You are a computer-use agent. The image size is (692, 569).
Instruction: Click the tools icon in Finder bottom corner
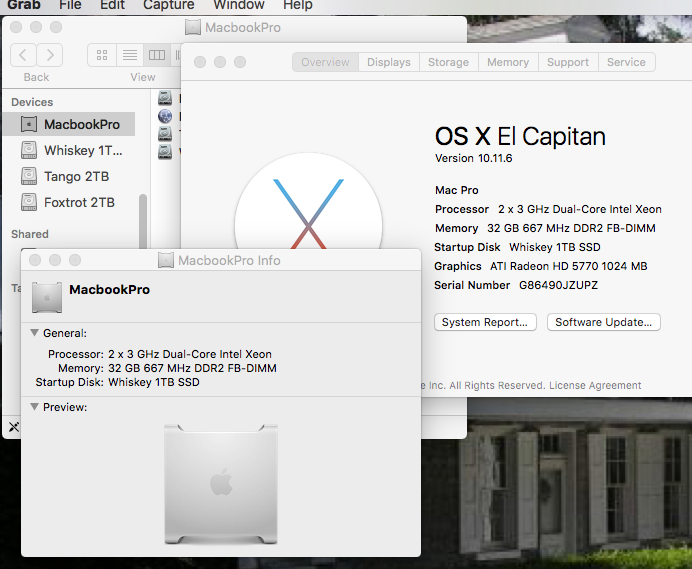(x=14, y=427)
